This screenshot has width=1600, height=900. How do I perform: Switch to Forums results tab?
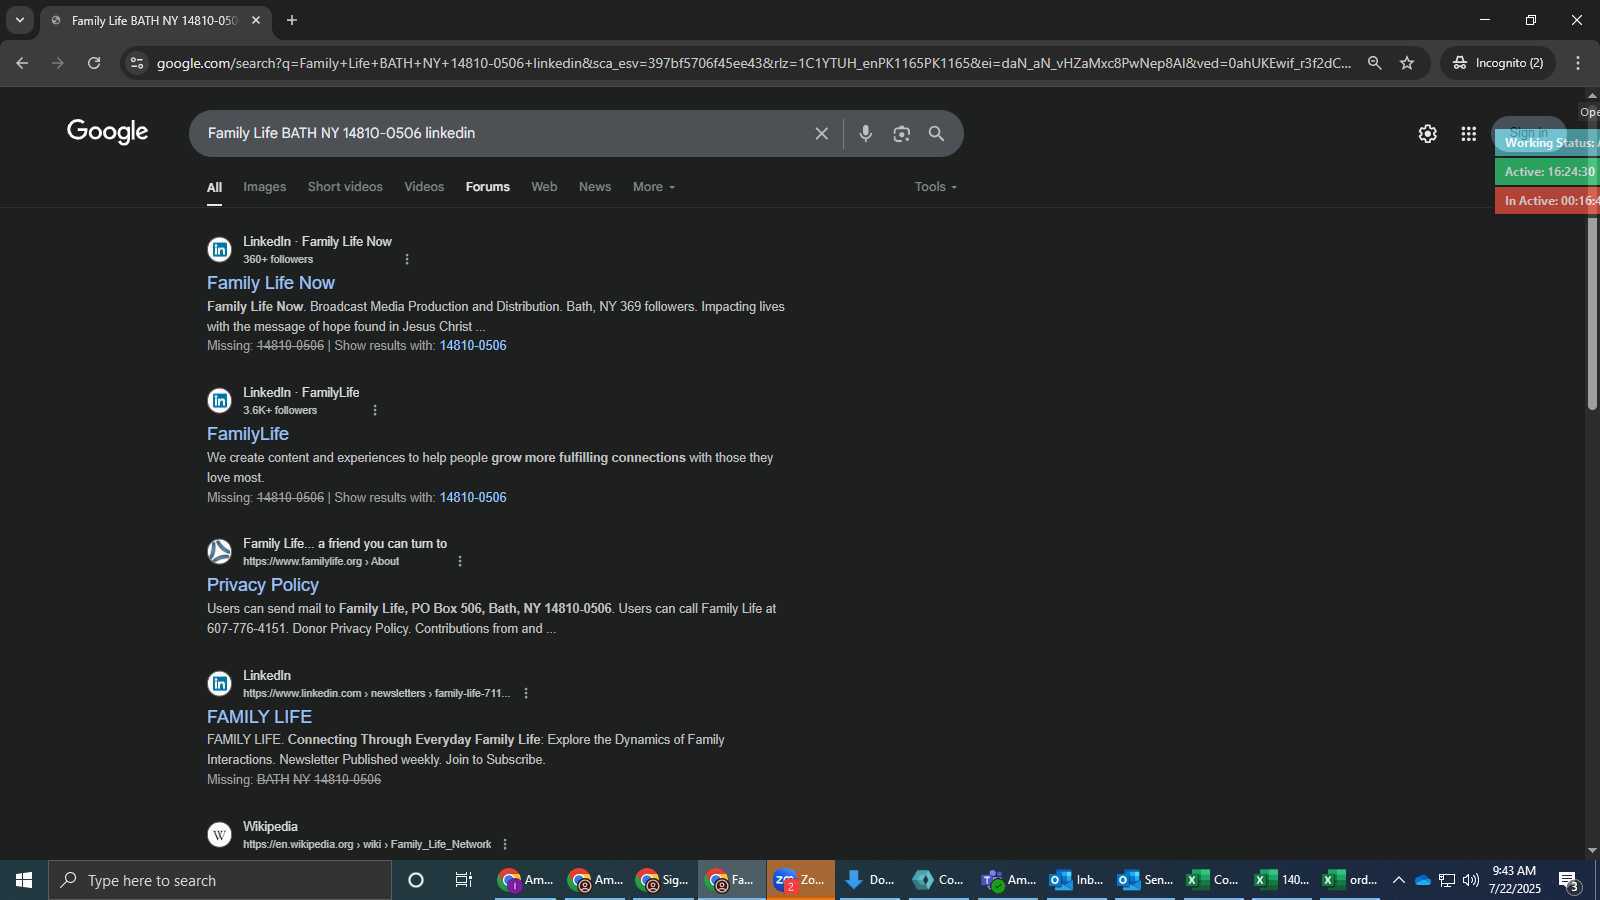pos(488,187)
